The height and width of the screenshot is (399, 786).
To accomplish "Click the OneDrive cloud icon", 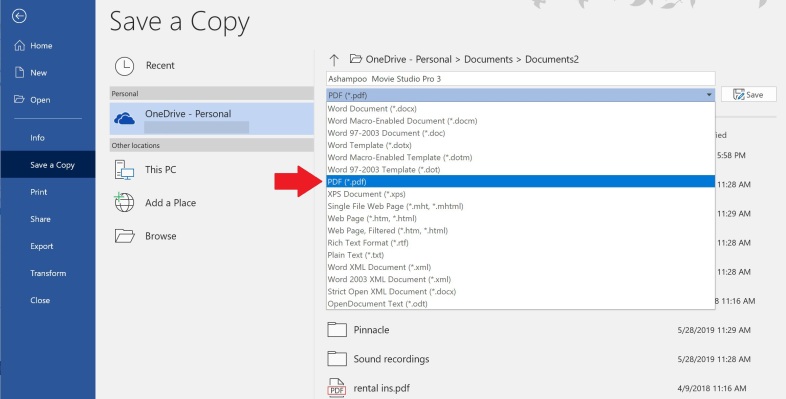I will [x=124, y=119].
